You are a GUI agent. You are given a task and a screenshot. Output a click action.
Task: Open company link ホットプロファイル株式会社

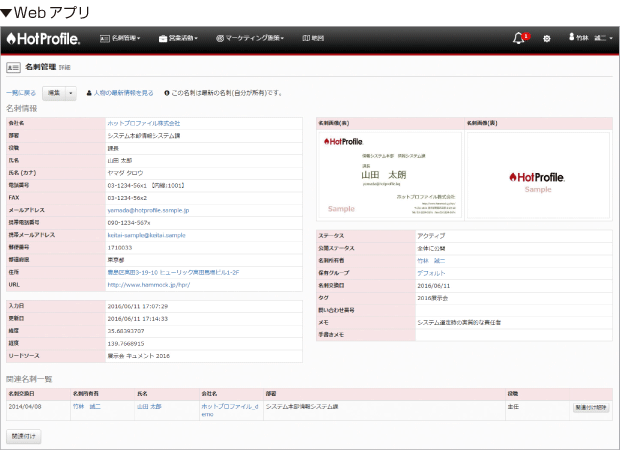click(x=144, y=123)
